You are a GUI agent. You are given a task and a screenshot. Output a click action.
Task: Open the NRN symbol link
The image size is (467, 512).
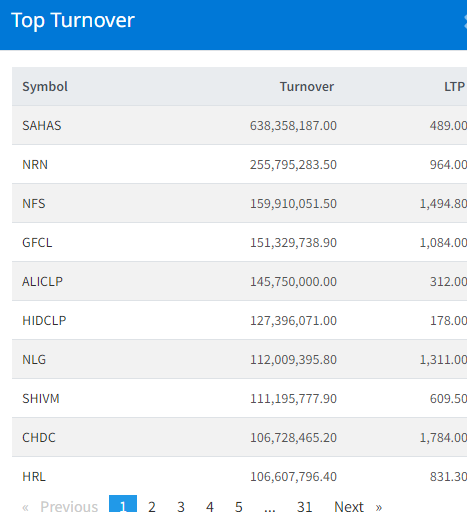click(x=35, y=165)
